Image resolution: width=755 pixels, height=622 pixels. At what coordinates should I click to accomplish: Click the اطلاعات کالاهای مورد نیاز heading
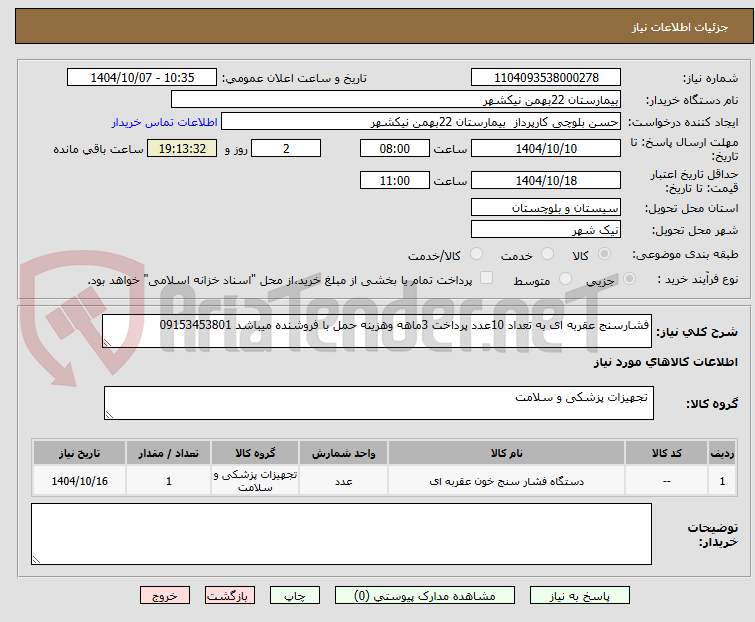click(665, 363)
